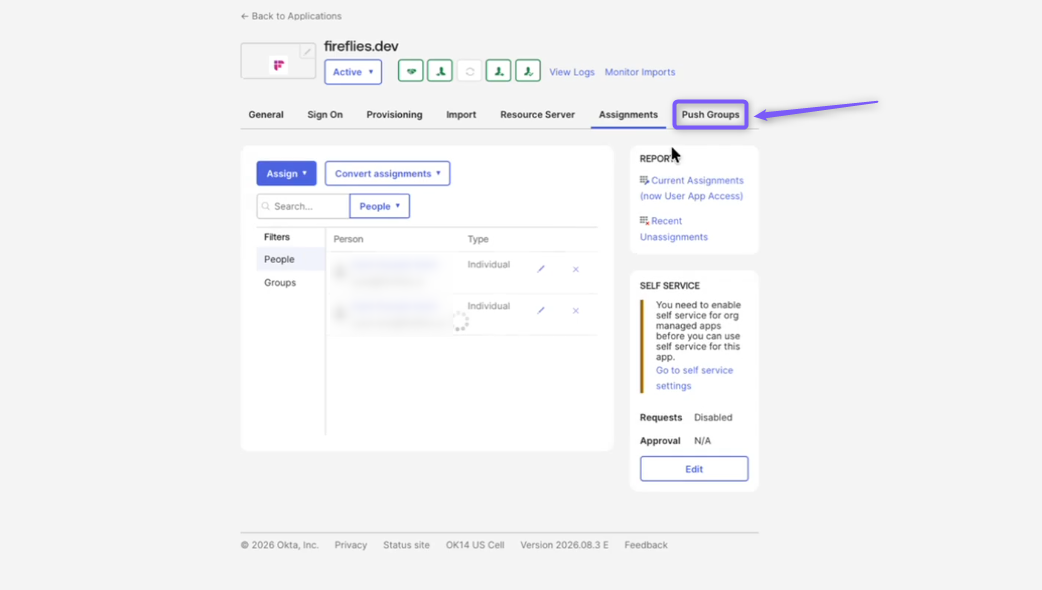The width and height of the screenshot is (1042, 590).
Task: Go to the Provisioning tab
Action: [394, 114]
